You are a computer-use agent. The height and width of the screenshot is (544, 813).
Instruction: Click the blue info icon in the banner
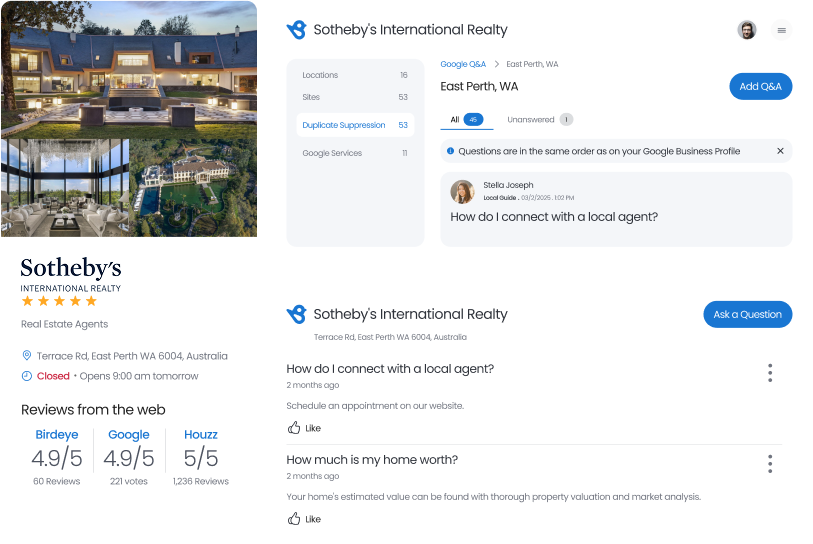451,151
